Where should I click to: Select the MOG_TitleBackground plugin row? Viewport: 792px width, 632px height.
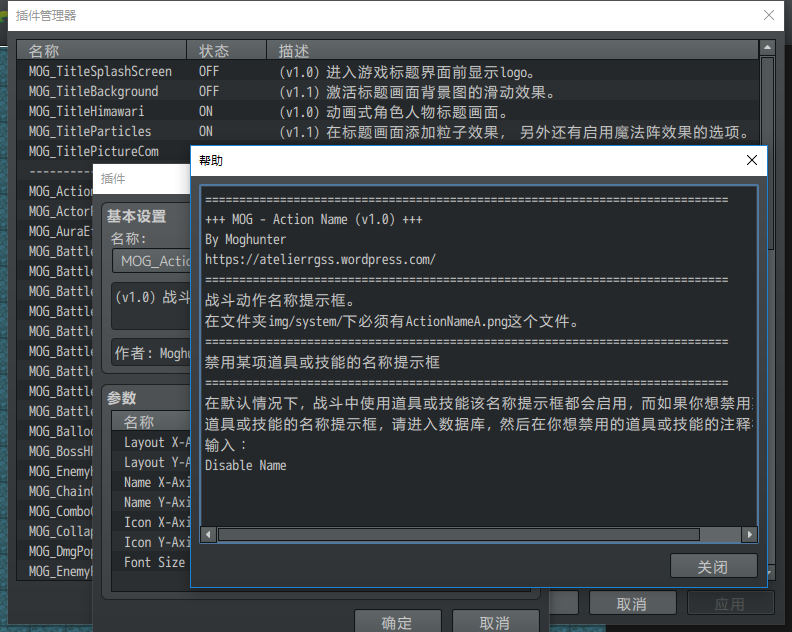tap(387, 91)
